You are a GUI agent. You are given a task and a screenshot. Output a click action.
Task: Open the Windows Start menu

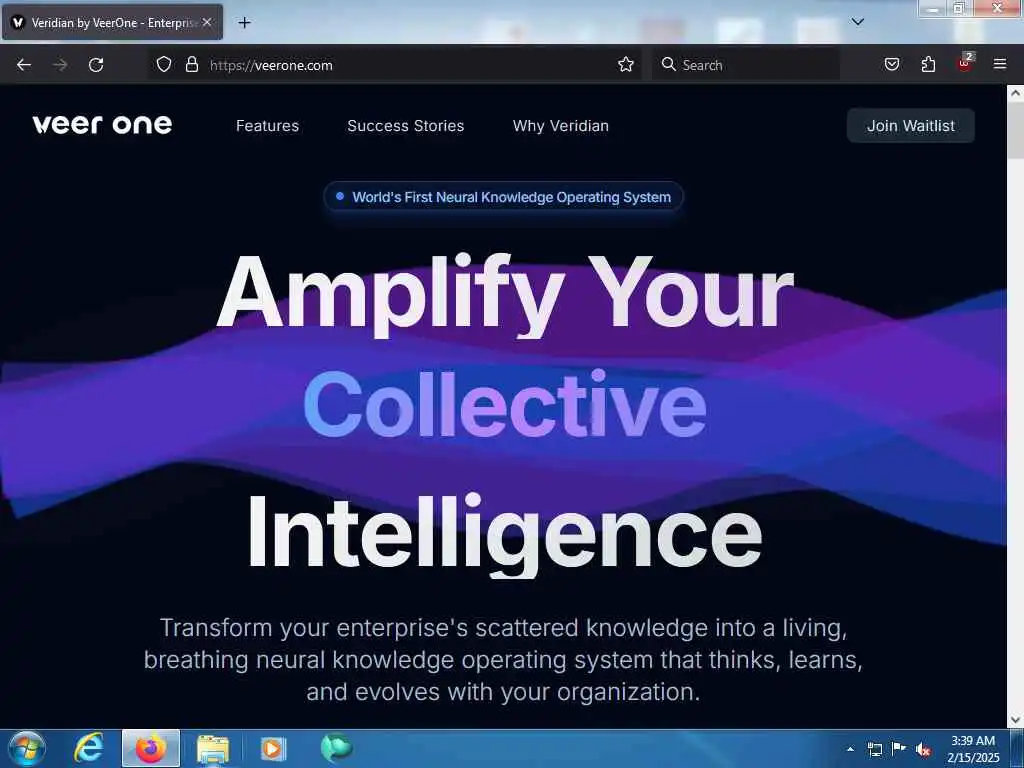click(27, 748)
